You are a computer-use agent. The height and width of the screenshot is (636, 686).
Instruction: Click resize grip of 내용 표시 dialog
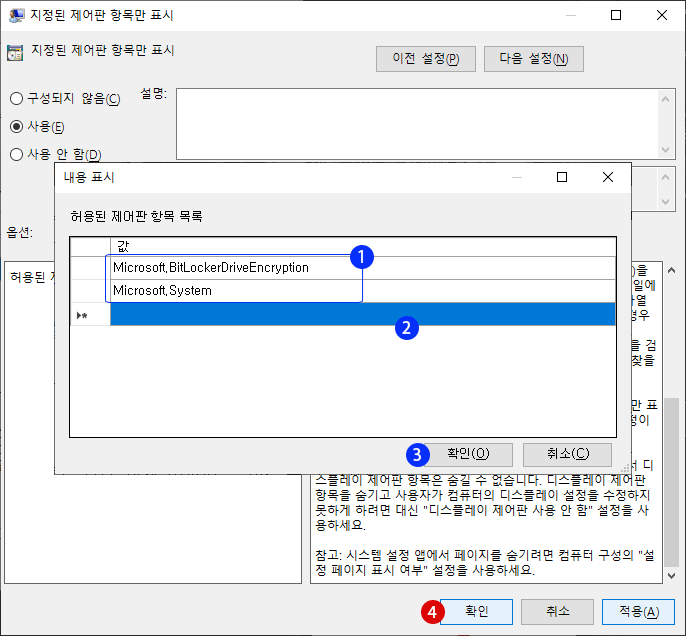coord(626,468)
